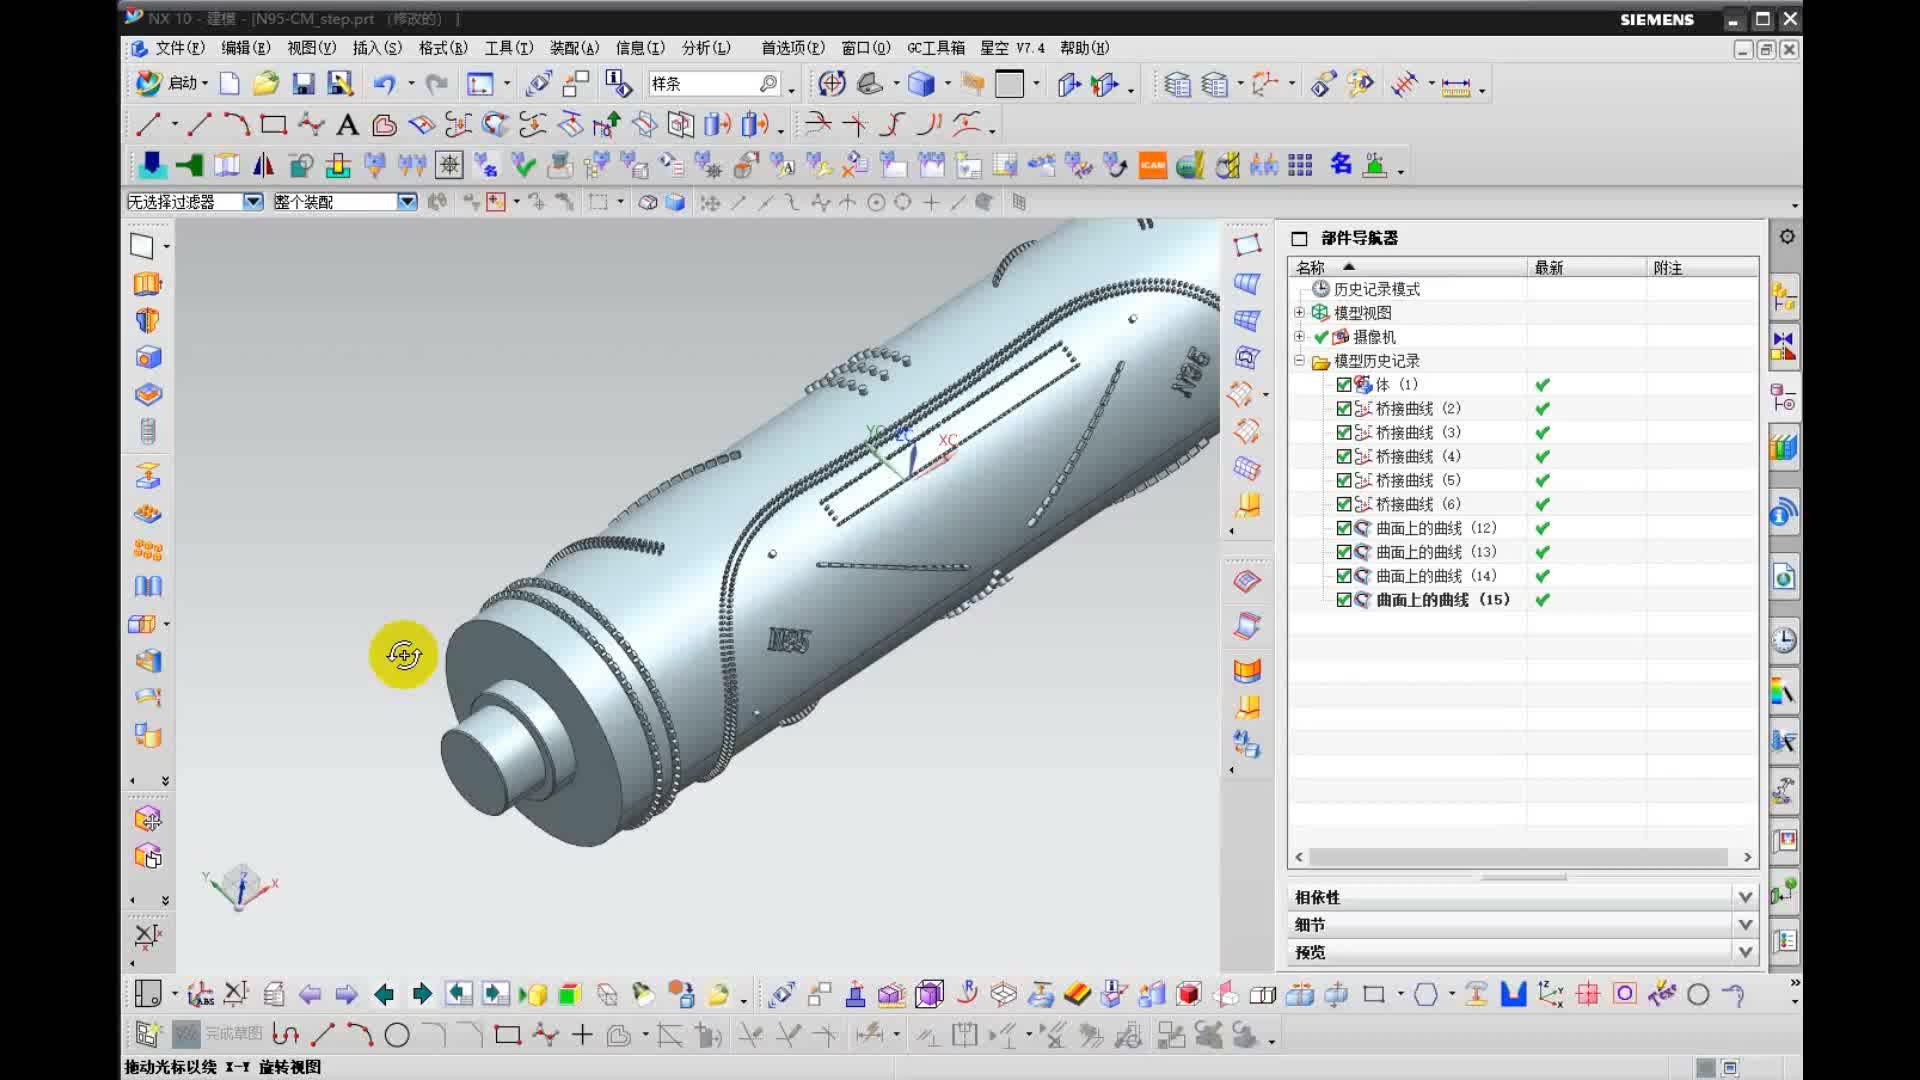Expand the 相依性 section panel
This screenshot has height=1080, width=1920.
coord(1745,897)
